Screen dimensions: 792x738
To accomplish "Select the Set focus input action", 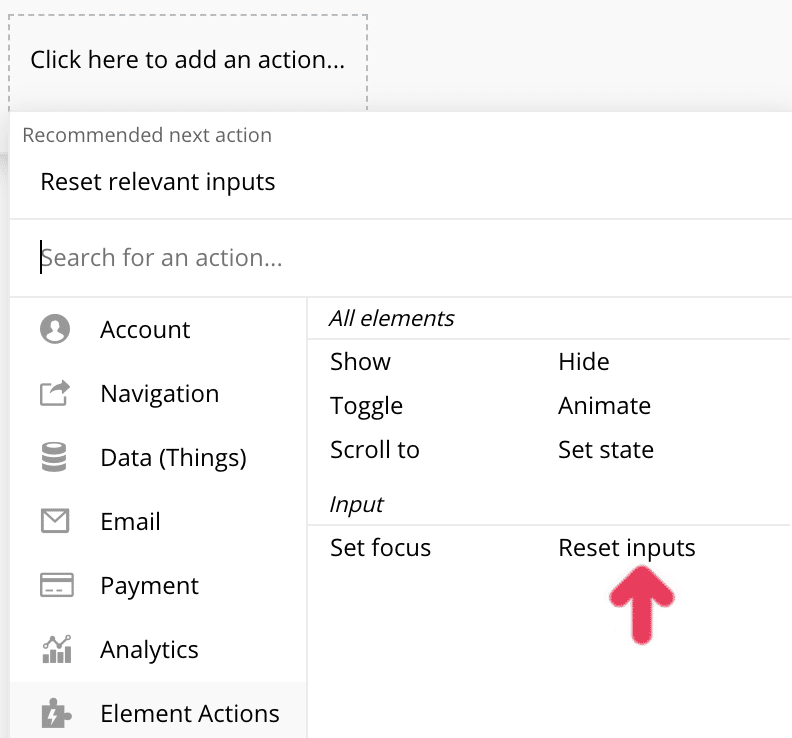I will [380, 548].
